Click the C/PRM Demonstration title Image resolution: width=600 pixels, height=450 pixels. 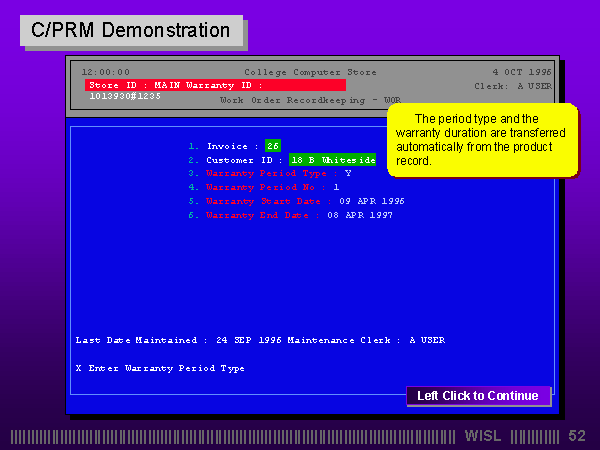tap(131, 30)
